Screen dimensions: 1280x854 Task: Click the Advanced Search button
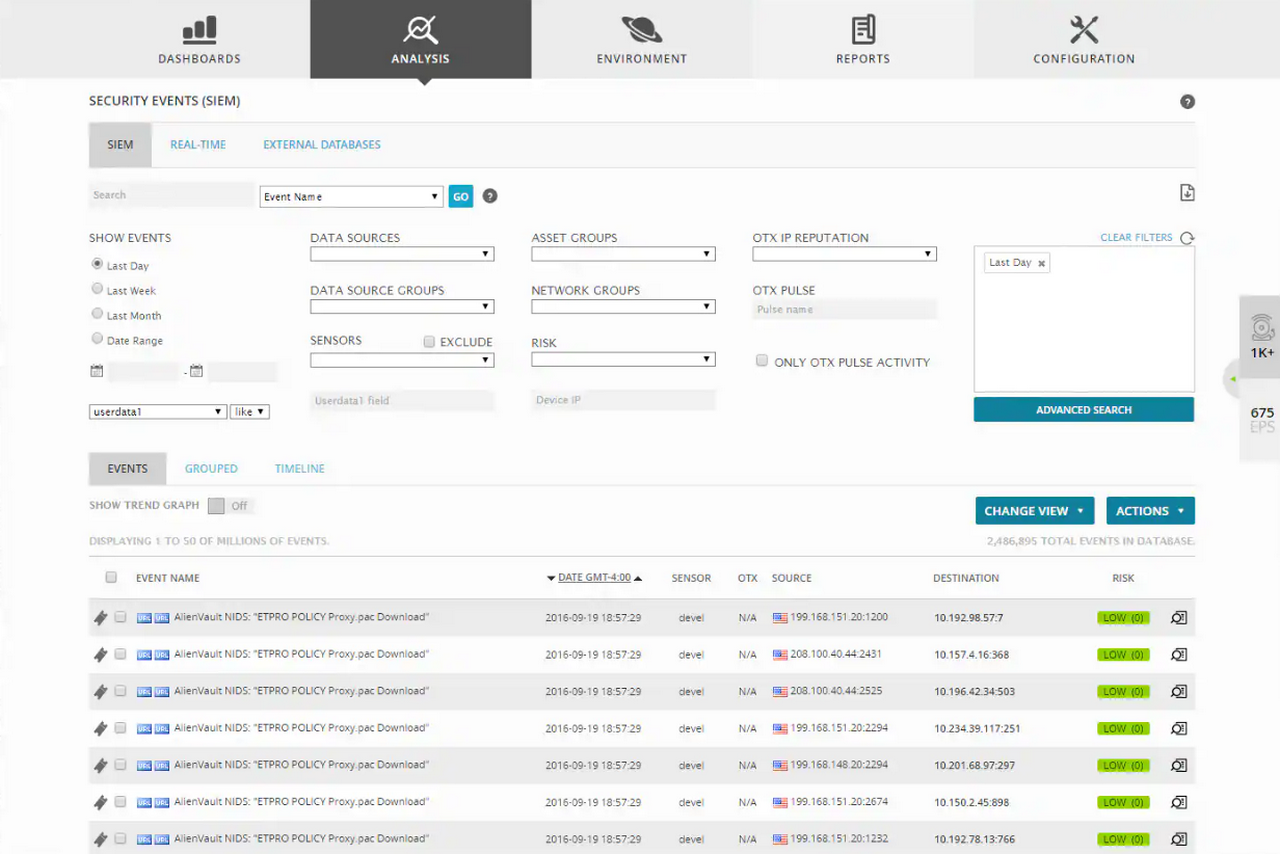pyautogui.click(x=1083, y=410)
